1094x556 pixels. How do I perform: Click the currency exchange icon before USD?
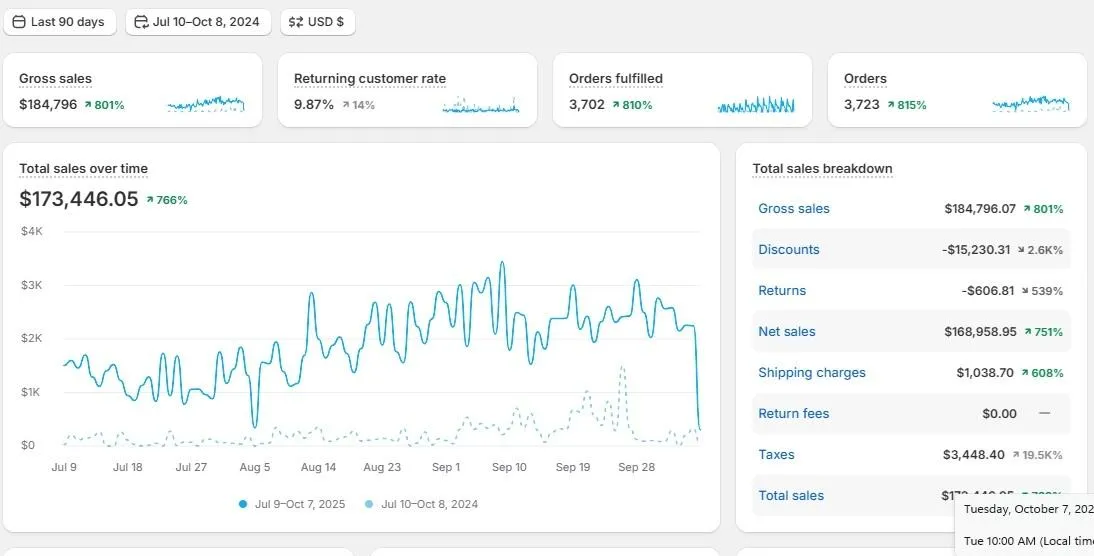click(296, 22)
